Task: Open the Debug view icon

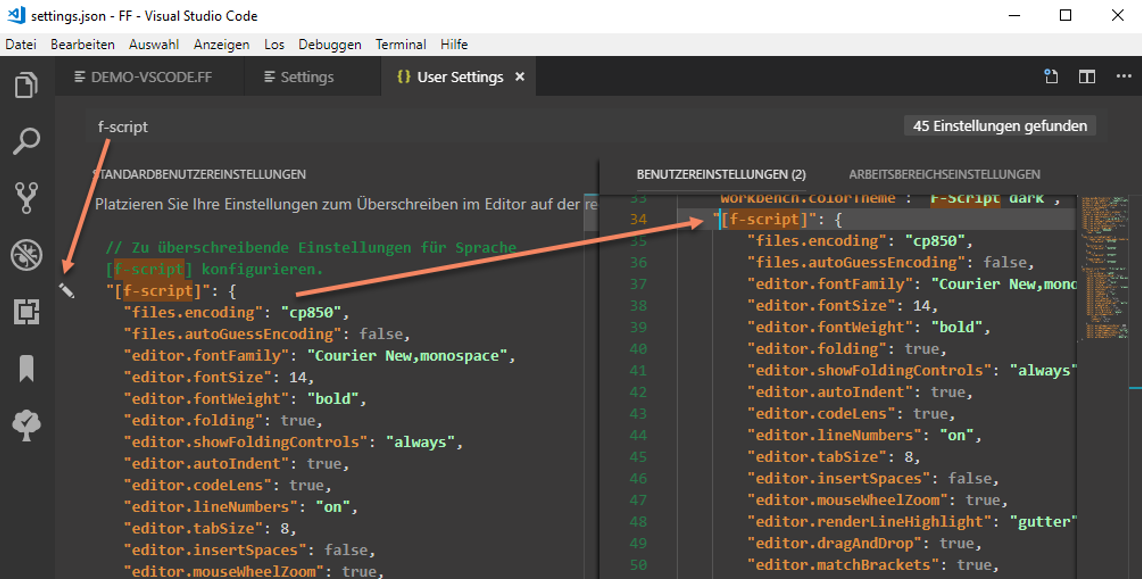Action: click(x=26, y=255)
